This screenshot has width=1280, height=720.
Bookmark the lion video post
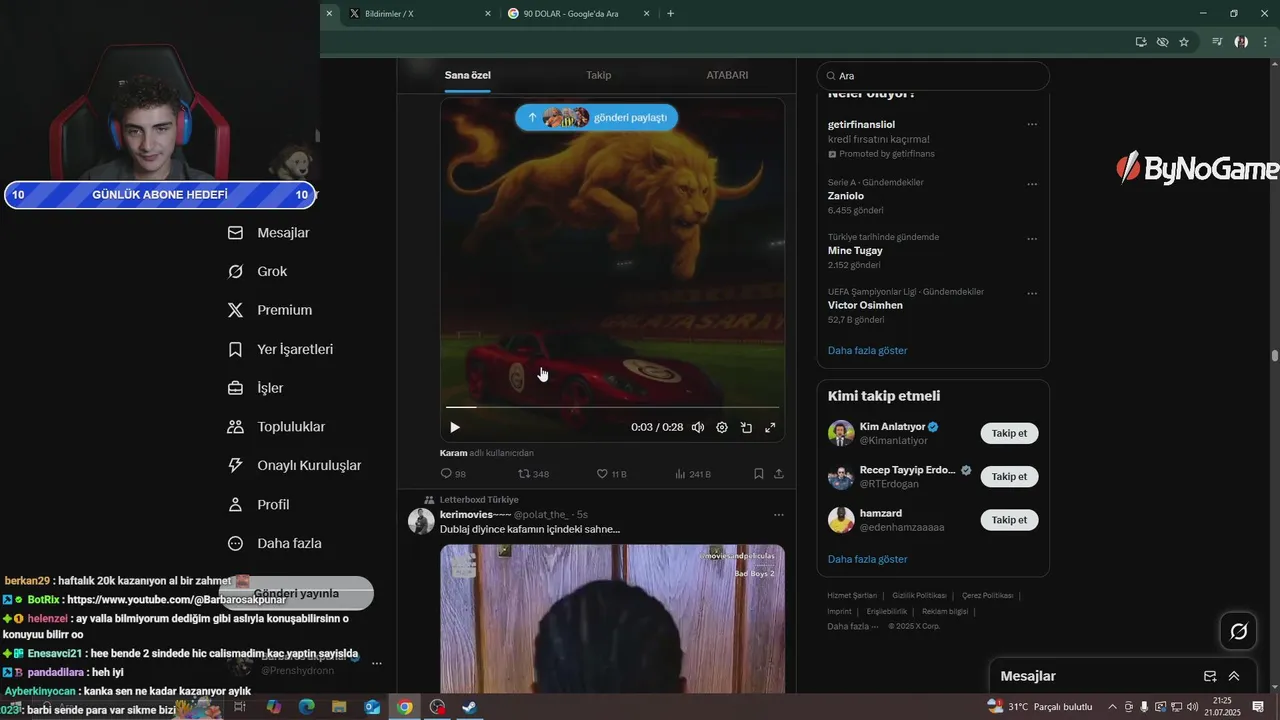(x=759, y=474)
